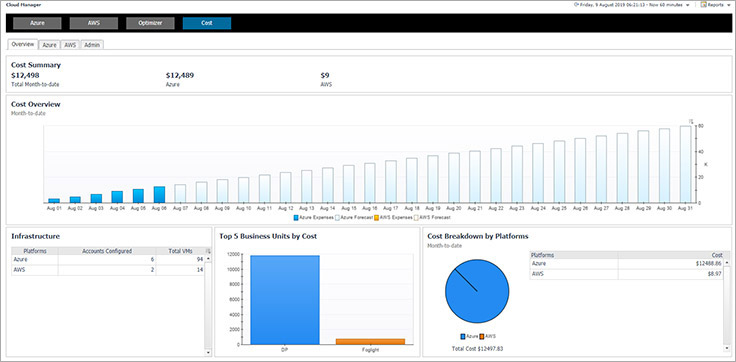Click the Reports icon in header
The width and height of the screenshot is (736, 362).
pyautogui.click(x=704, y=5)
